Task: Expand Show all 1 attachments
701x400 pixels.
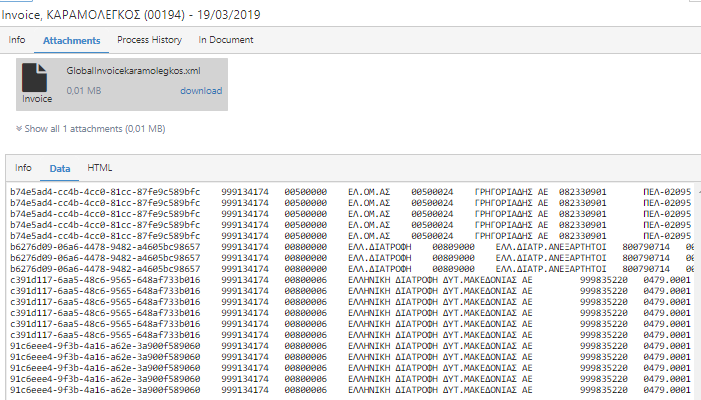Action: click(91, 129)
